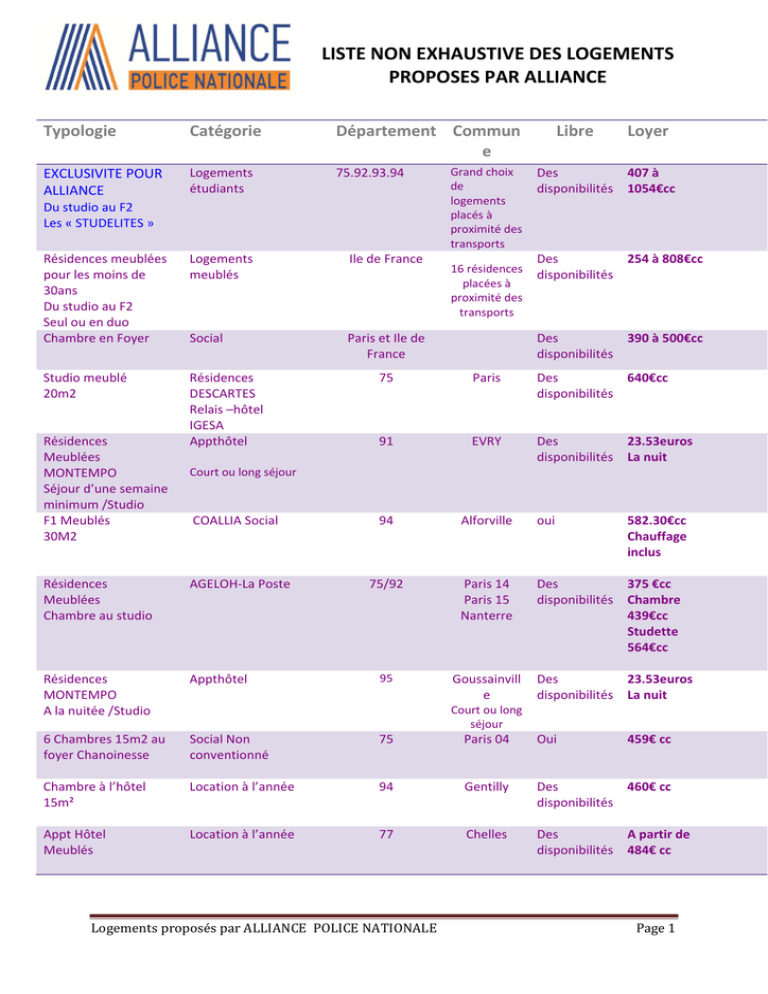Select rent 'A partir de 484€ cc'
Image resolution: width=768 pixels, height=994 pixels.
[658, 842]
